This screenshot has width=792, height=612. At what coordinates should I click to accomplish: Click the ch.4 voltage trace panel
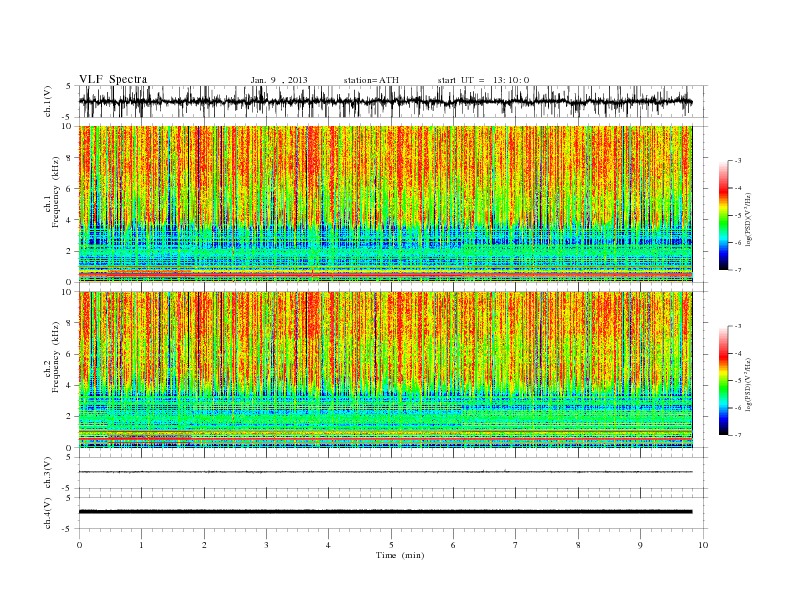(x=393, y=513)
